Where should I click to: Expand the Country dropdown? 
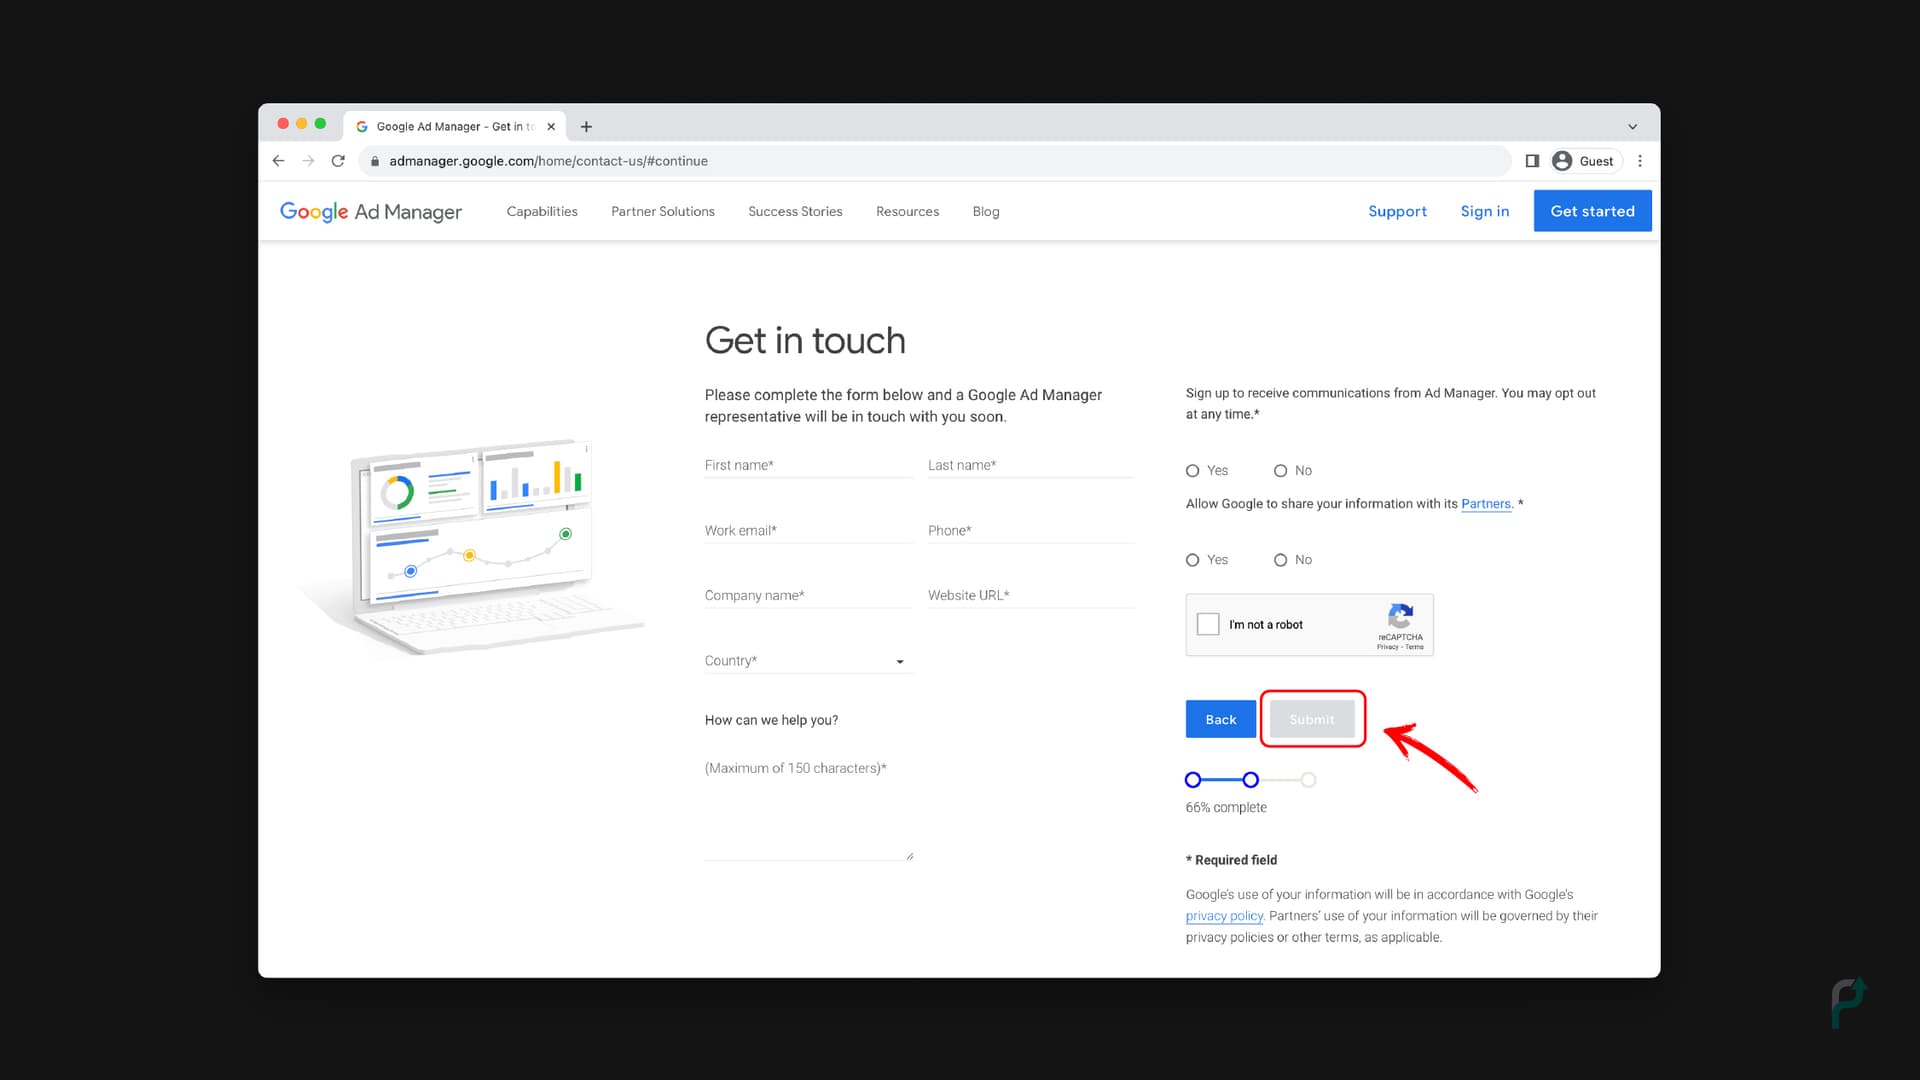point(808,661)
